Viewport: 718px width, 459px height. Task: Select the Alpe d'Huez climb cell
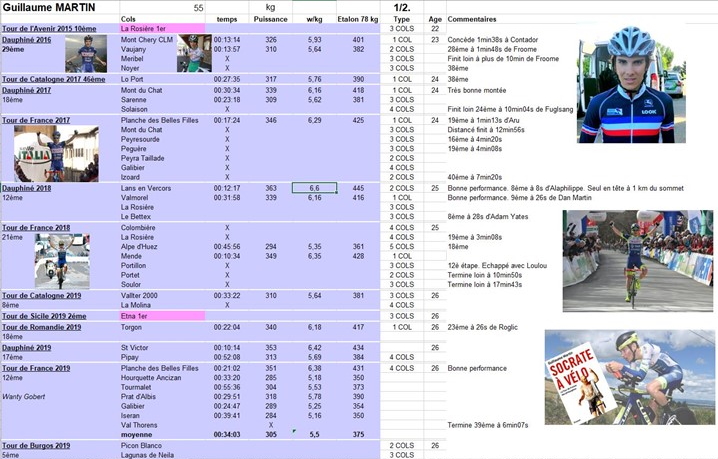139,246
